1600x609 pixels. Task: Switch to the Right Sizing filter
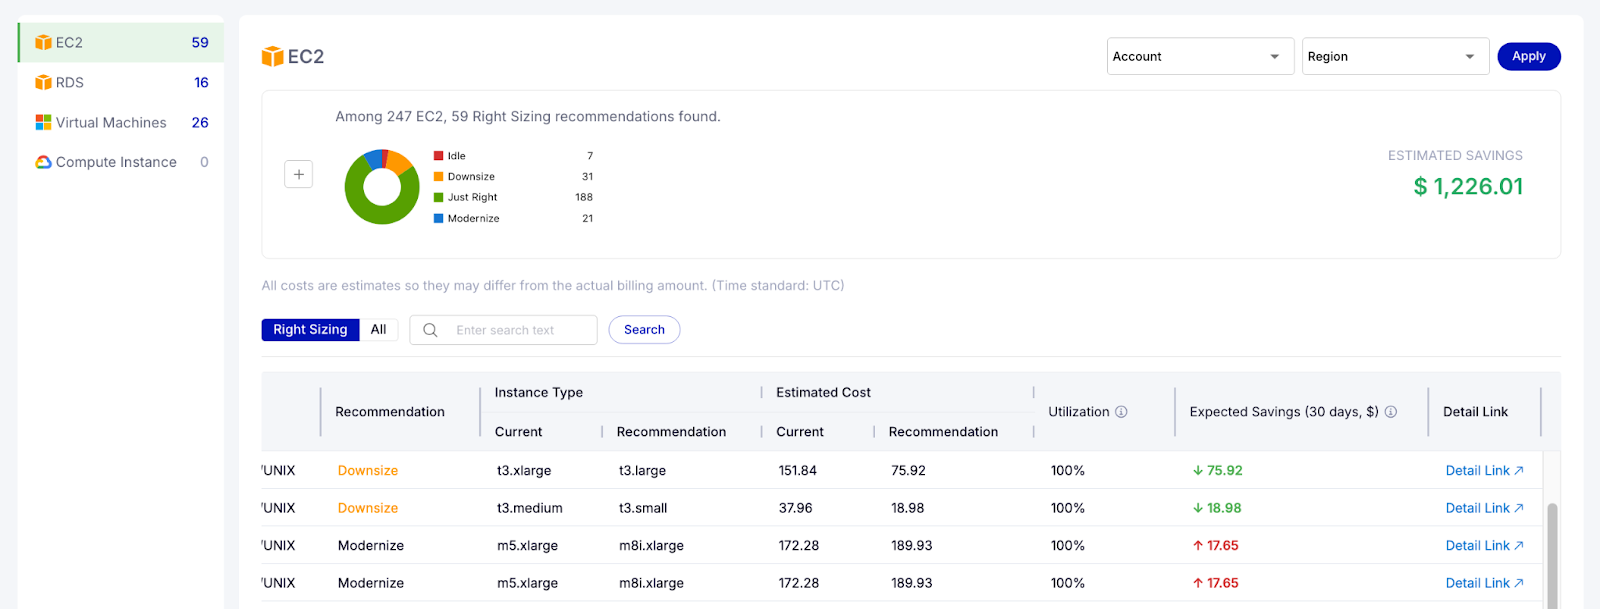pos(310,330)
